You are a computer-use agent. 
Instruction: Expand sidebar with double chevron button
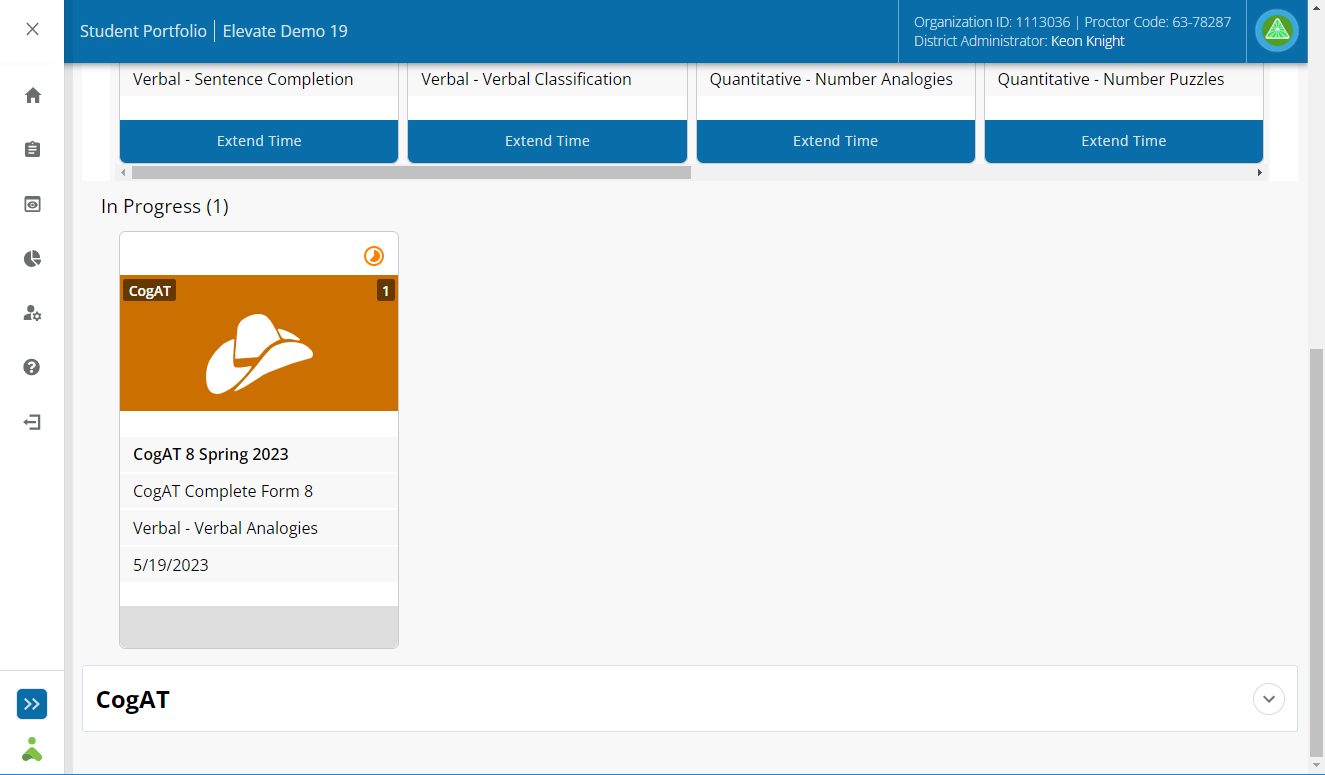click(x=32, y=704)
